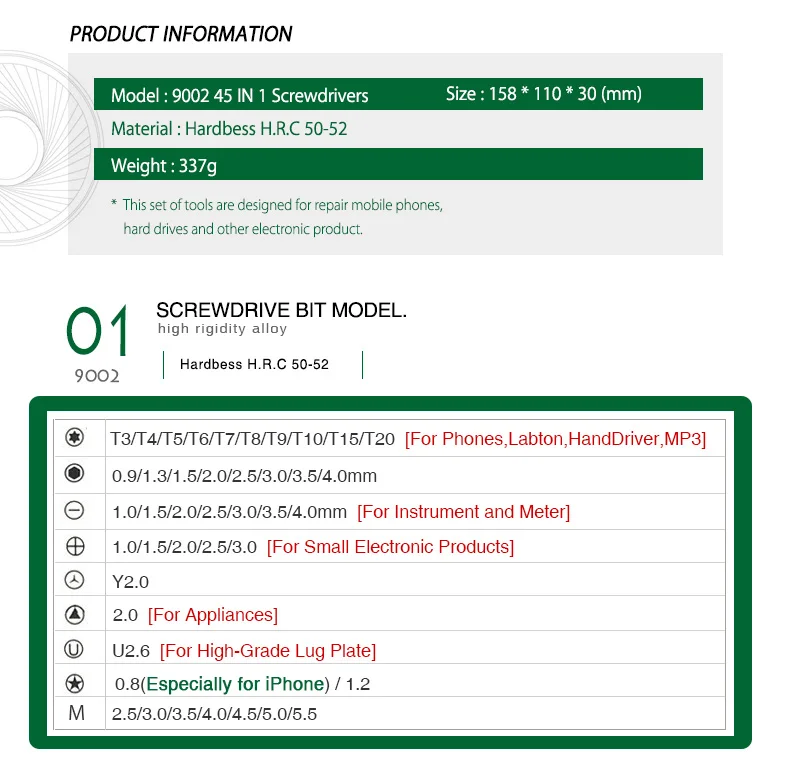Click the Hardbess H.R.C 50-52 boxed label
Screen dimensions: 790x762
(254, 364)
